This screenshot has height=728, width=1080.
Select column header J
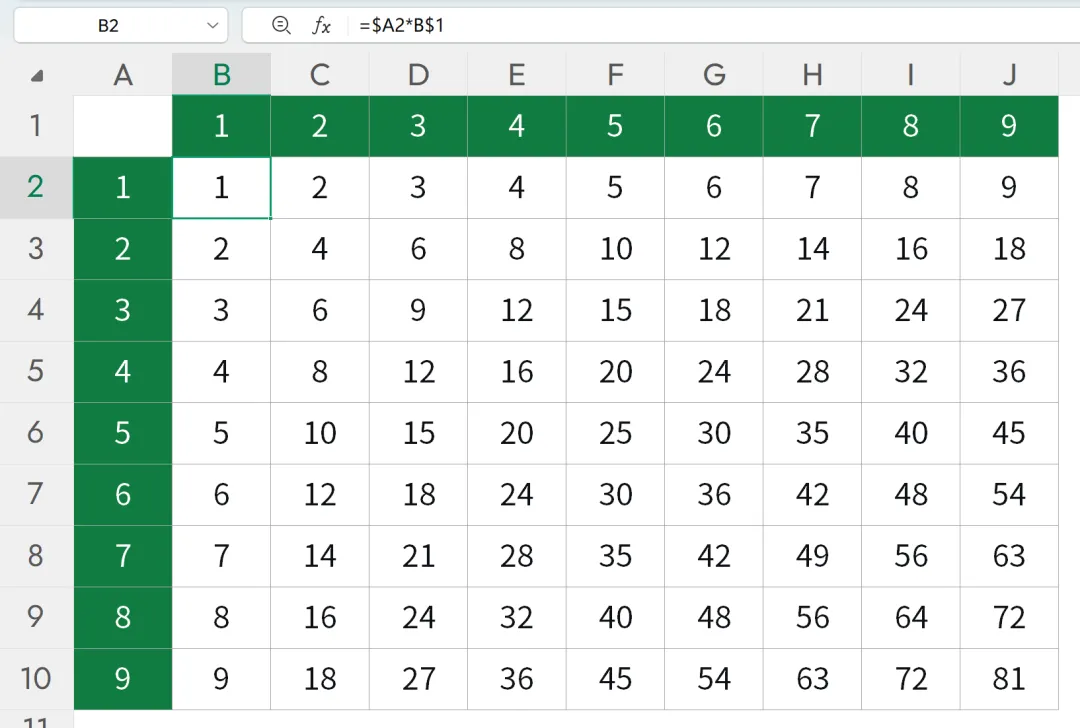pos(1009,74)
